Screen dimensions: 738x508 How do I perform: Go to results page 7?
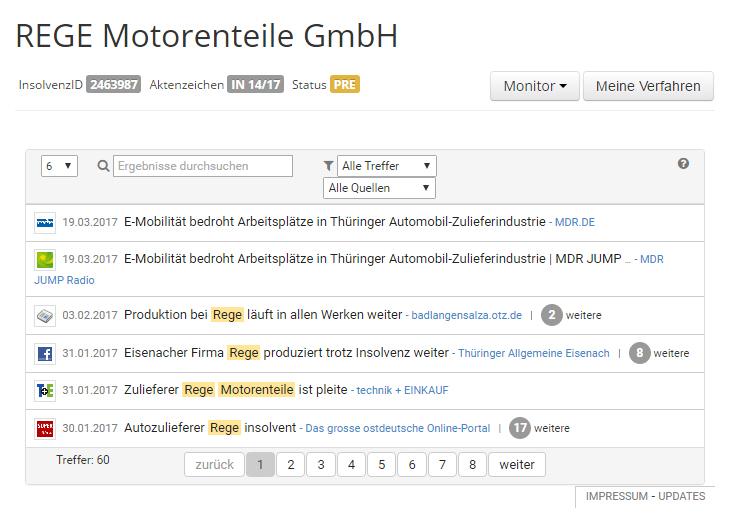442,465
